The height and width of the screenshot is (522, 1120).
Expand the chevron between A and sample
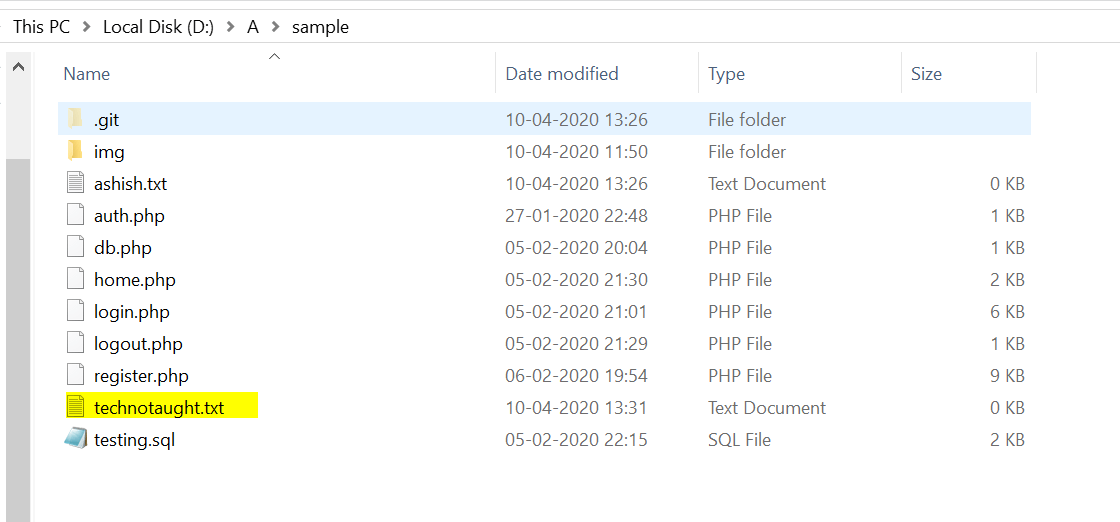275,27
